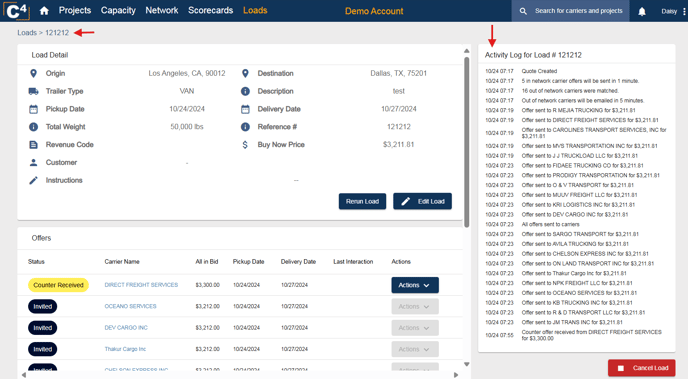Click the scroll down arrow of load panel
The height and width of the screenshot is (379, 688).
tap(467, 365)
